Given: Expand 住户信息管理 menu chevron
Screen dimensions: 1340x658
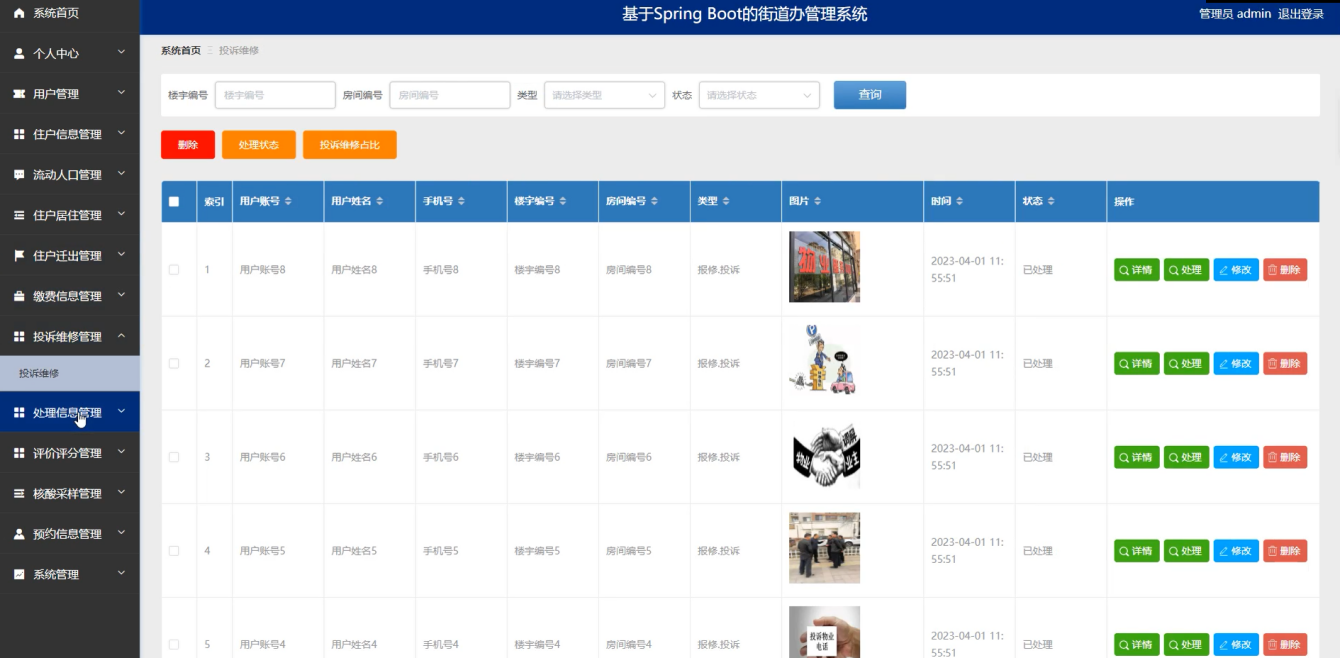Looking at the screenshot, I should 121,133.
